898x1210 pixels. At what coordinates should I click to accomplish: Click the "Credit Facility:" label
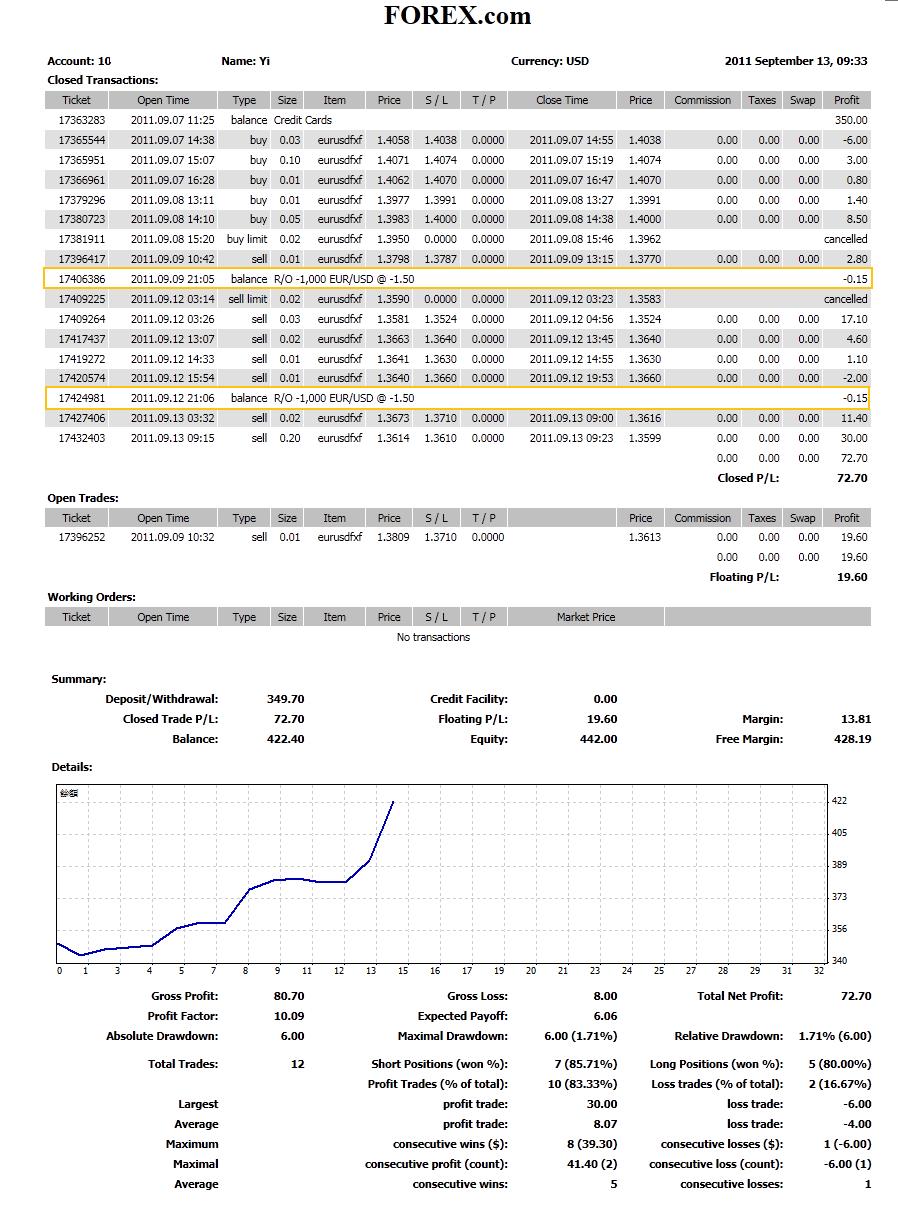pyautogui.click(x=469, y=699)
